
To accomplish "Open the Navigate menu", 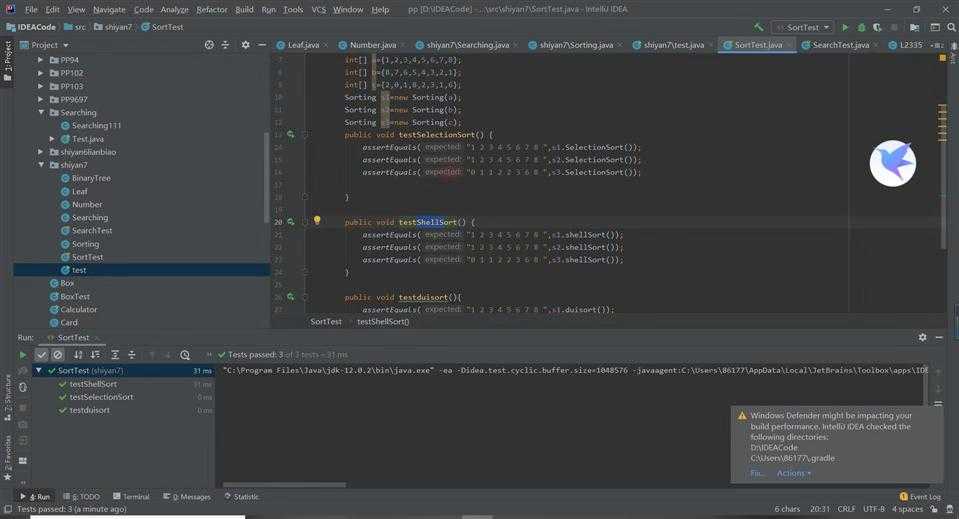I will [x=109, y=9].
